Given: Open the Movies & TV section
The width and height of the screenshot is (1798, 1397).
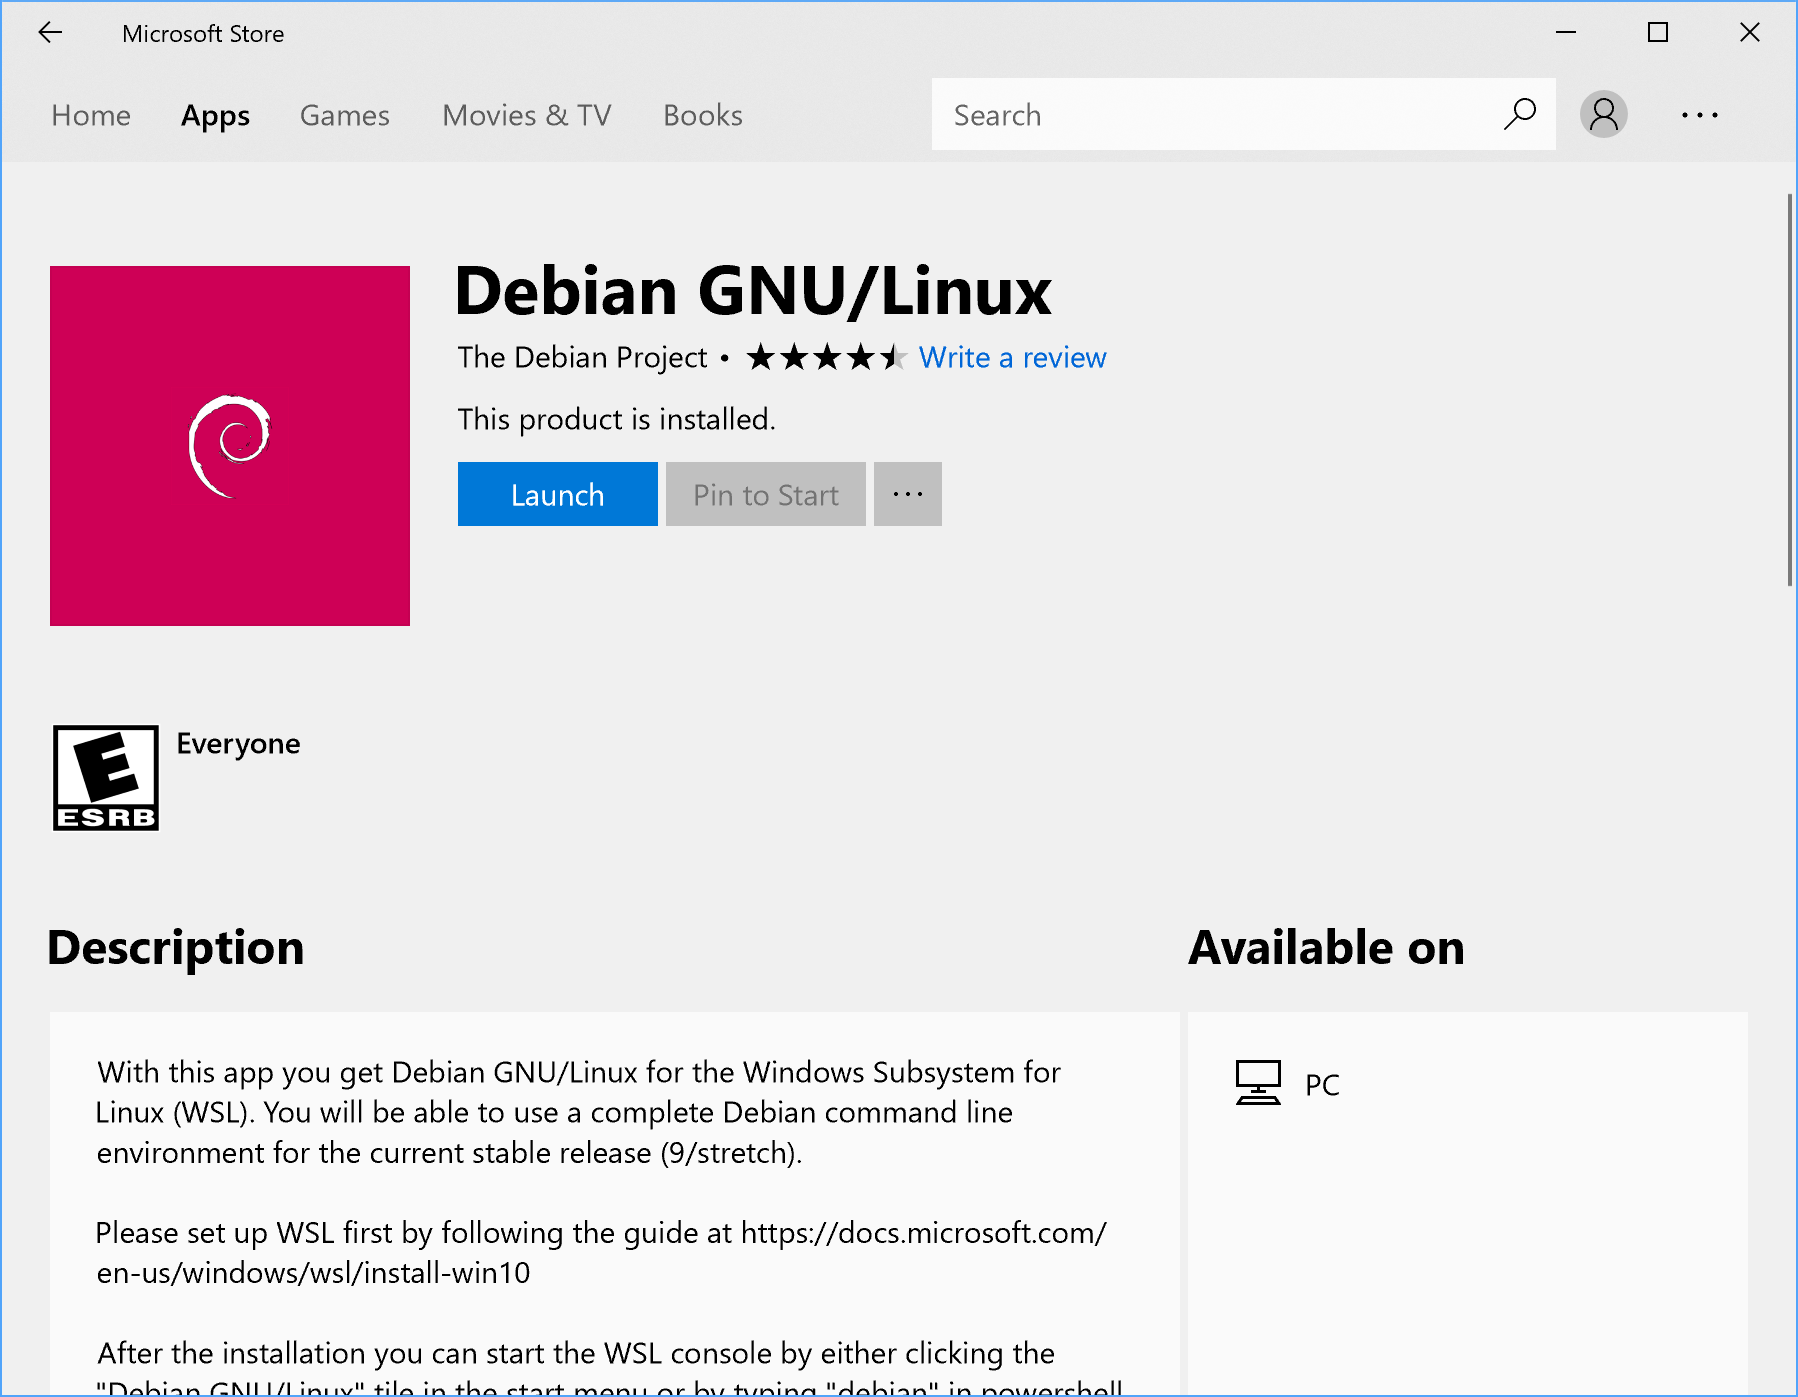Looking at the screenshot, I should coord(526,115).
